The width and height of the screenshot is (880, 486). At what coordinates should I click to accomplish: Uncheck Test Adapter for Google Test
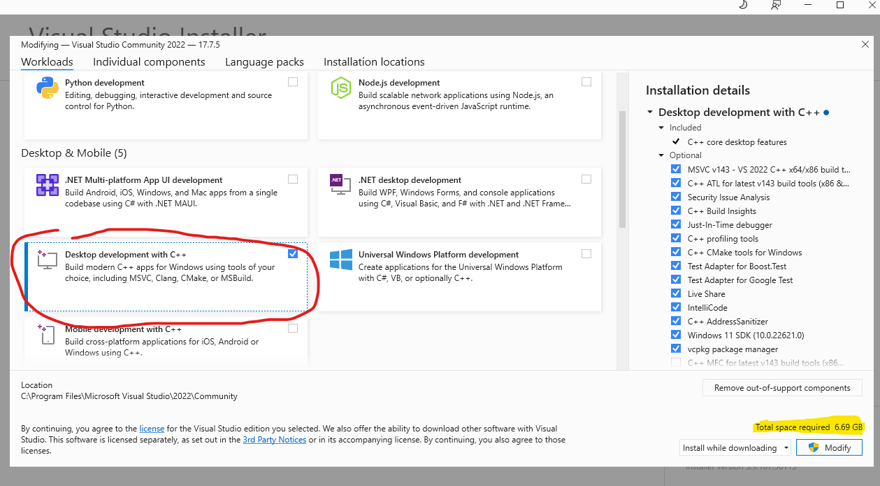point(676,279)
